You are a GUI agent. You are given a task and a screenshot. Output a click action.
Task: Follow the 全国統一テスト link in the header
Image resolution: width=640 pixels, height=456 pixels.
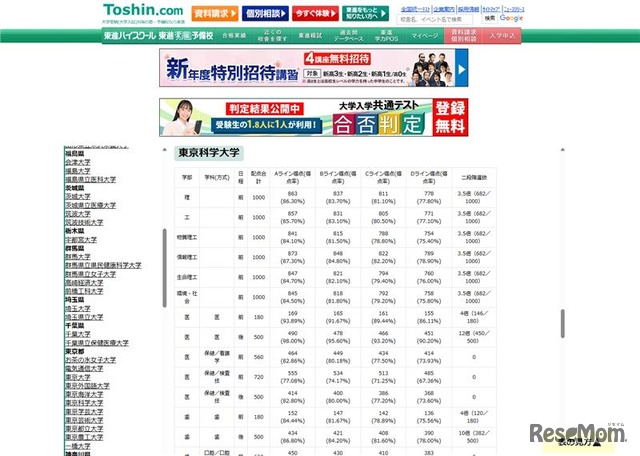[416, 9]
